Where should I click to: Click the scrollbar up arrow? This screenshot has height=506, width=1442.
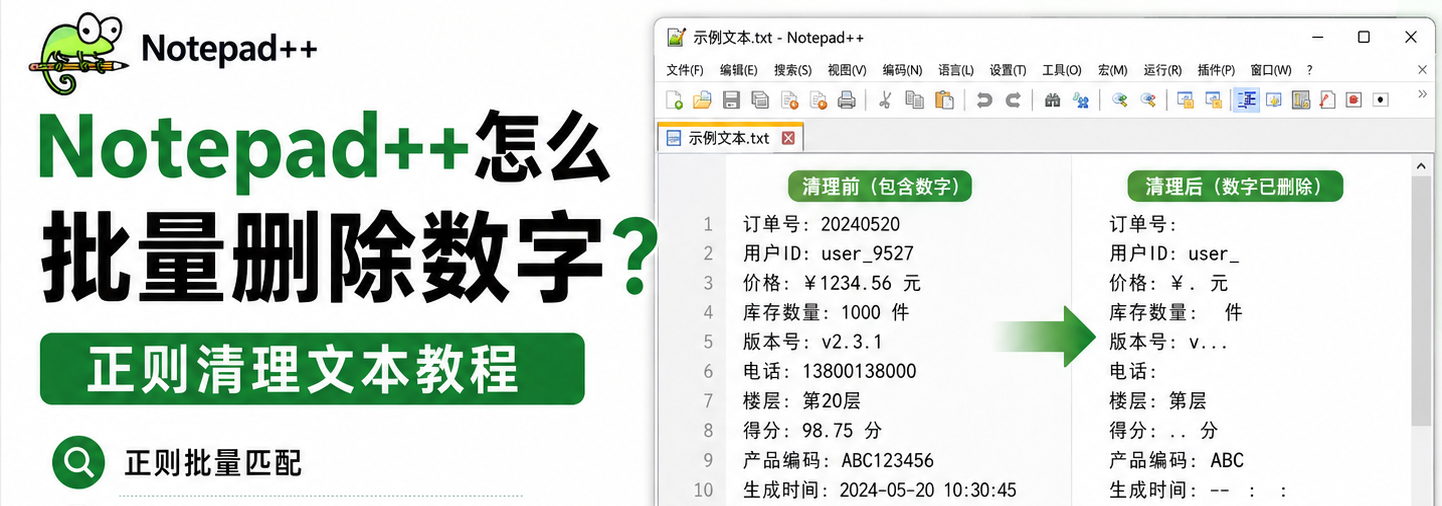click(x=1422, y=165)
